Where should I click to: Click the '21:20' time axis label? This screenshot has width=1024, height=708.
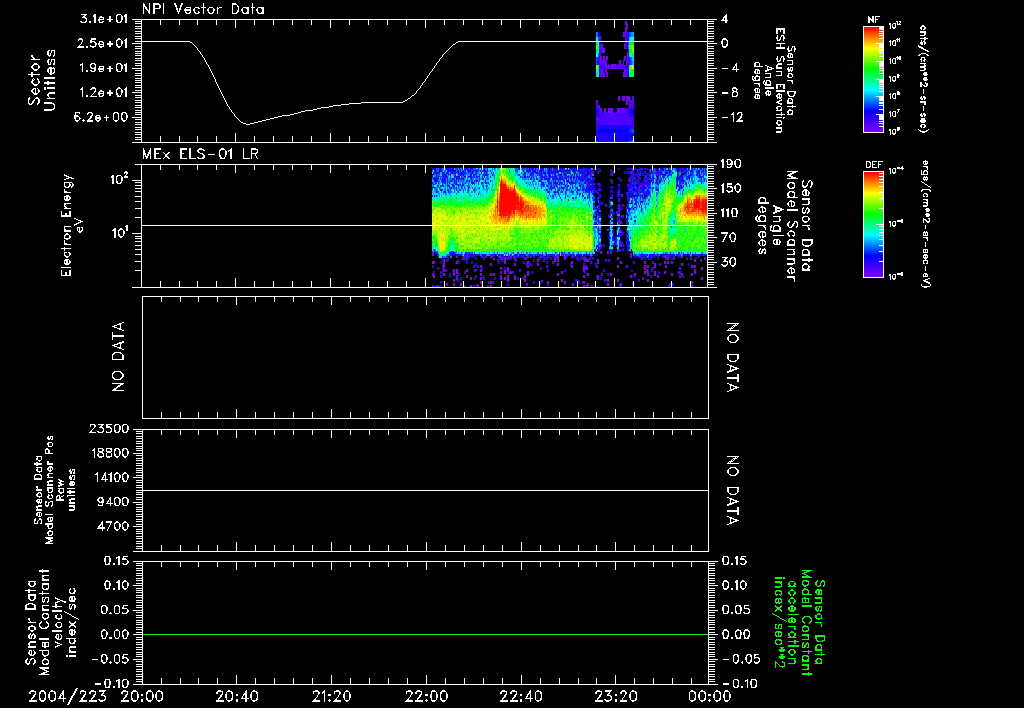(332, 697)
